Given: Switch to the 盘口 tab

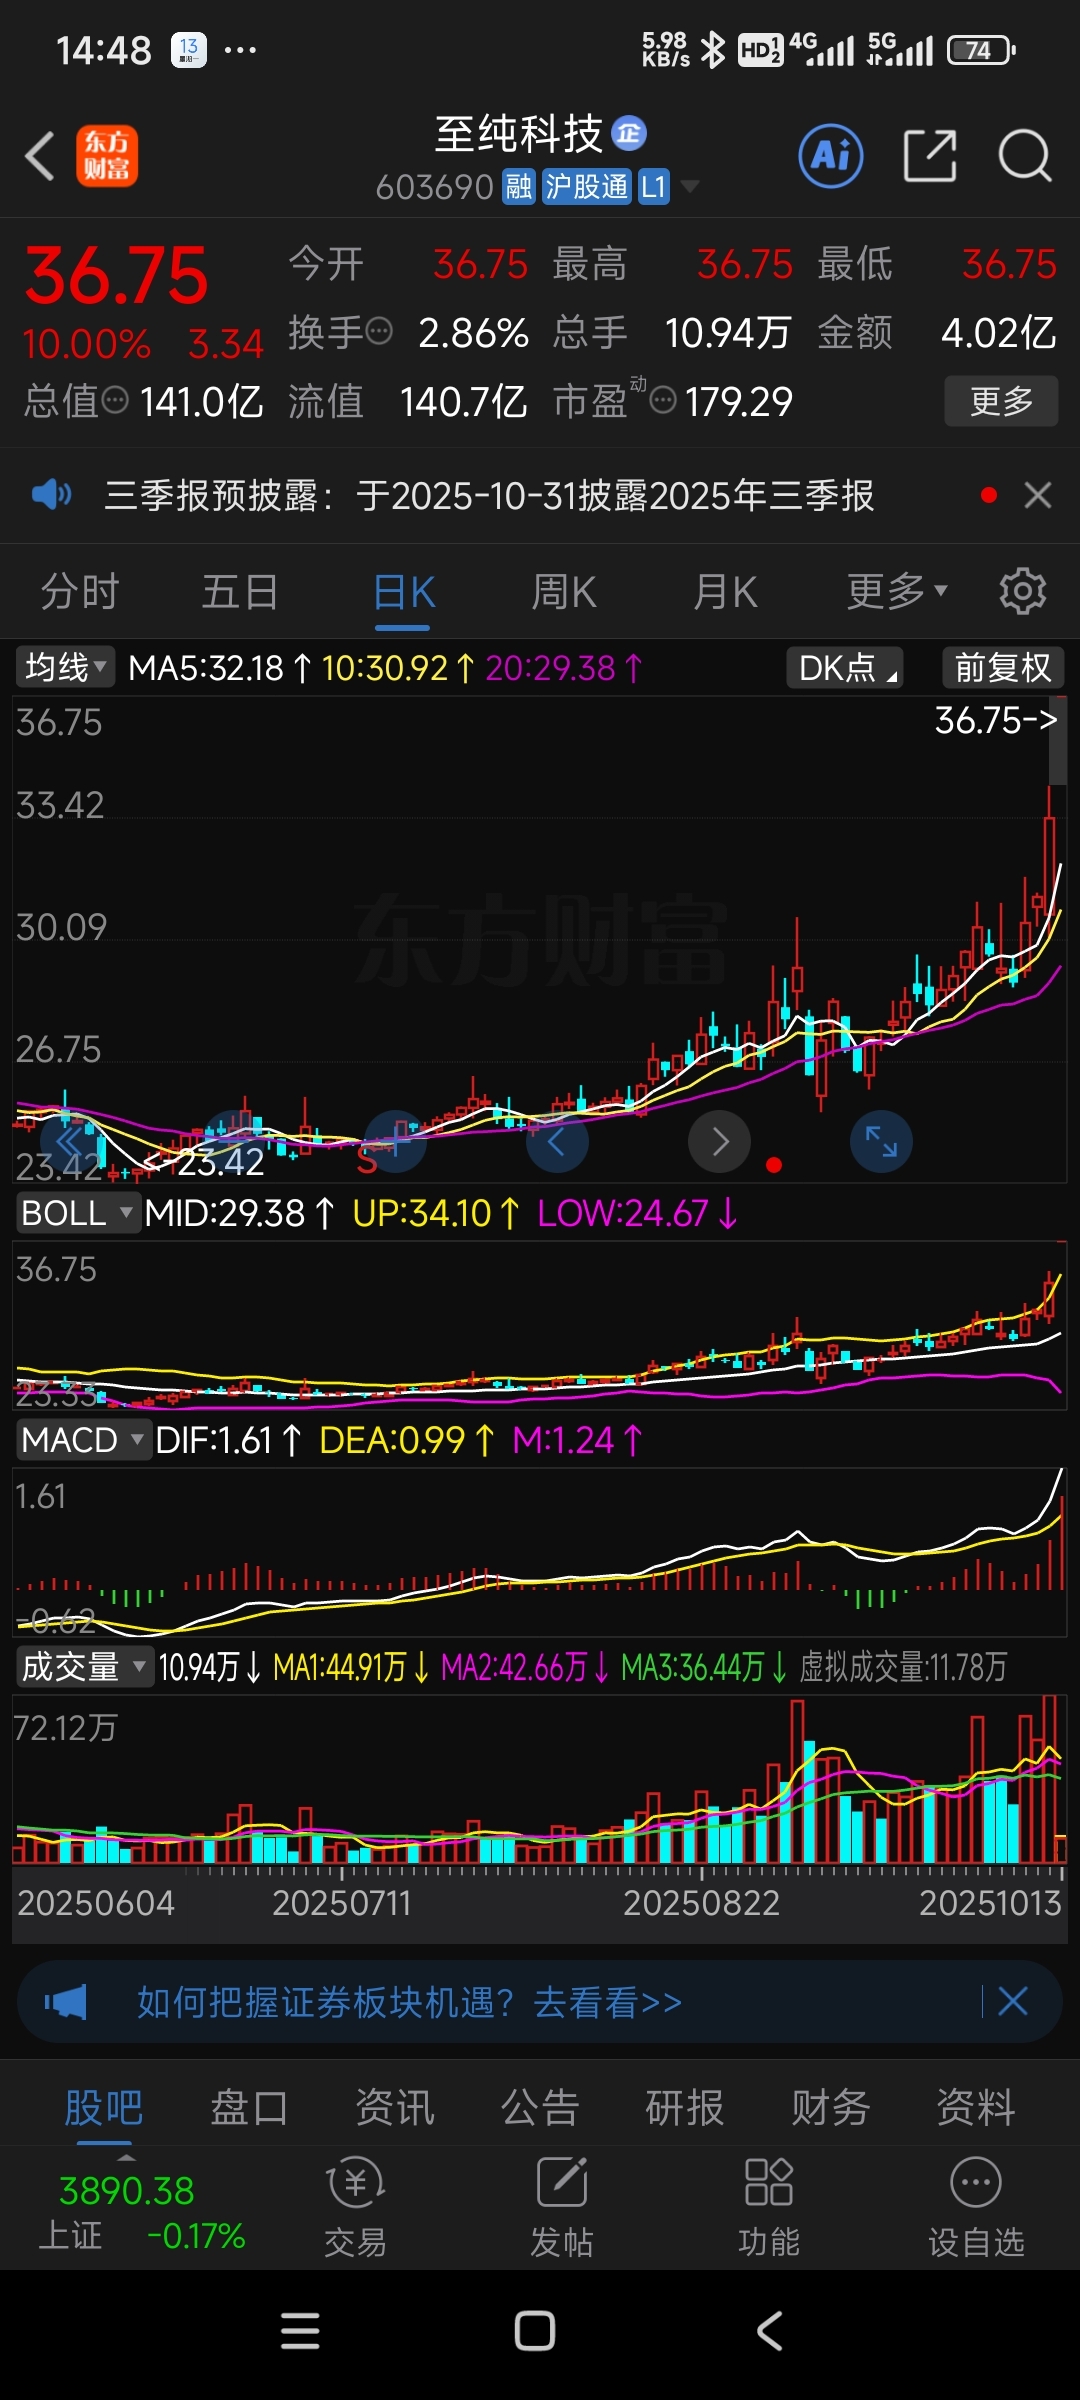Looking at the screenshot, I should [x=249, y=2108].
